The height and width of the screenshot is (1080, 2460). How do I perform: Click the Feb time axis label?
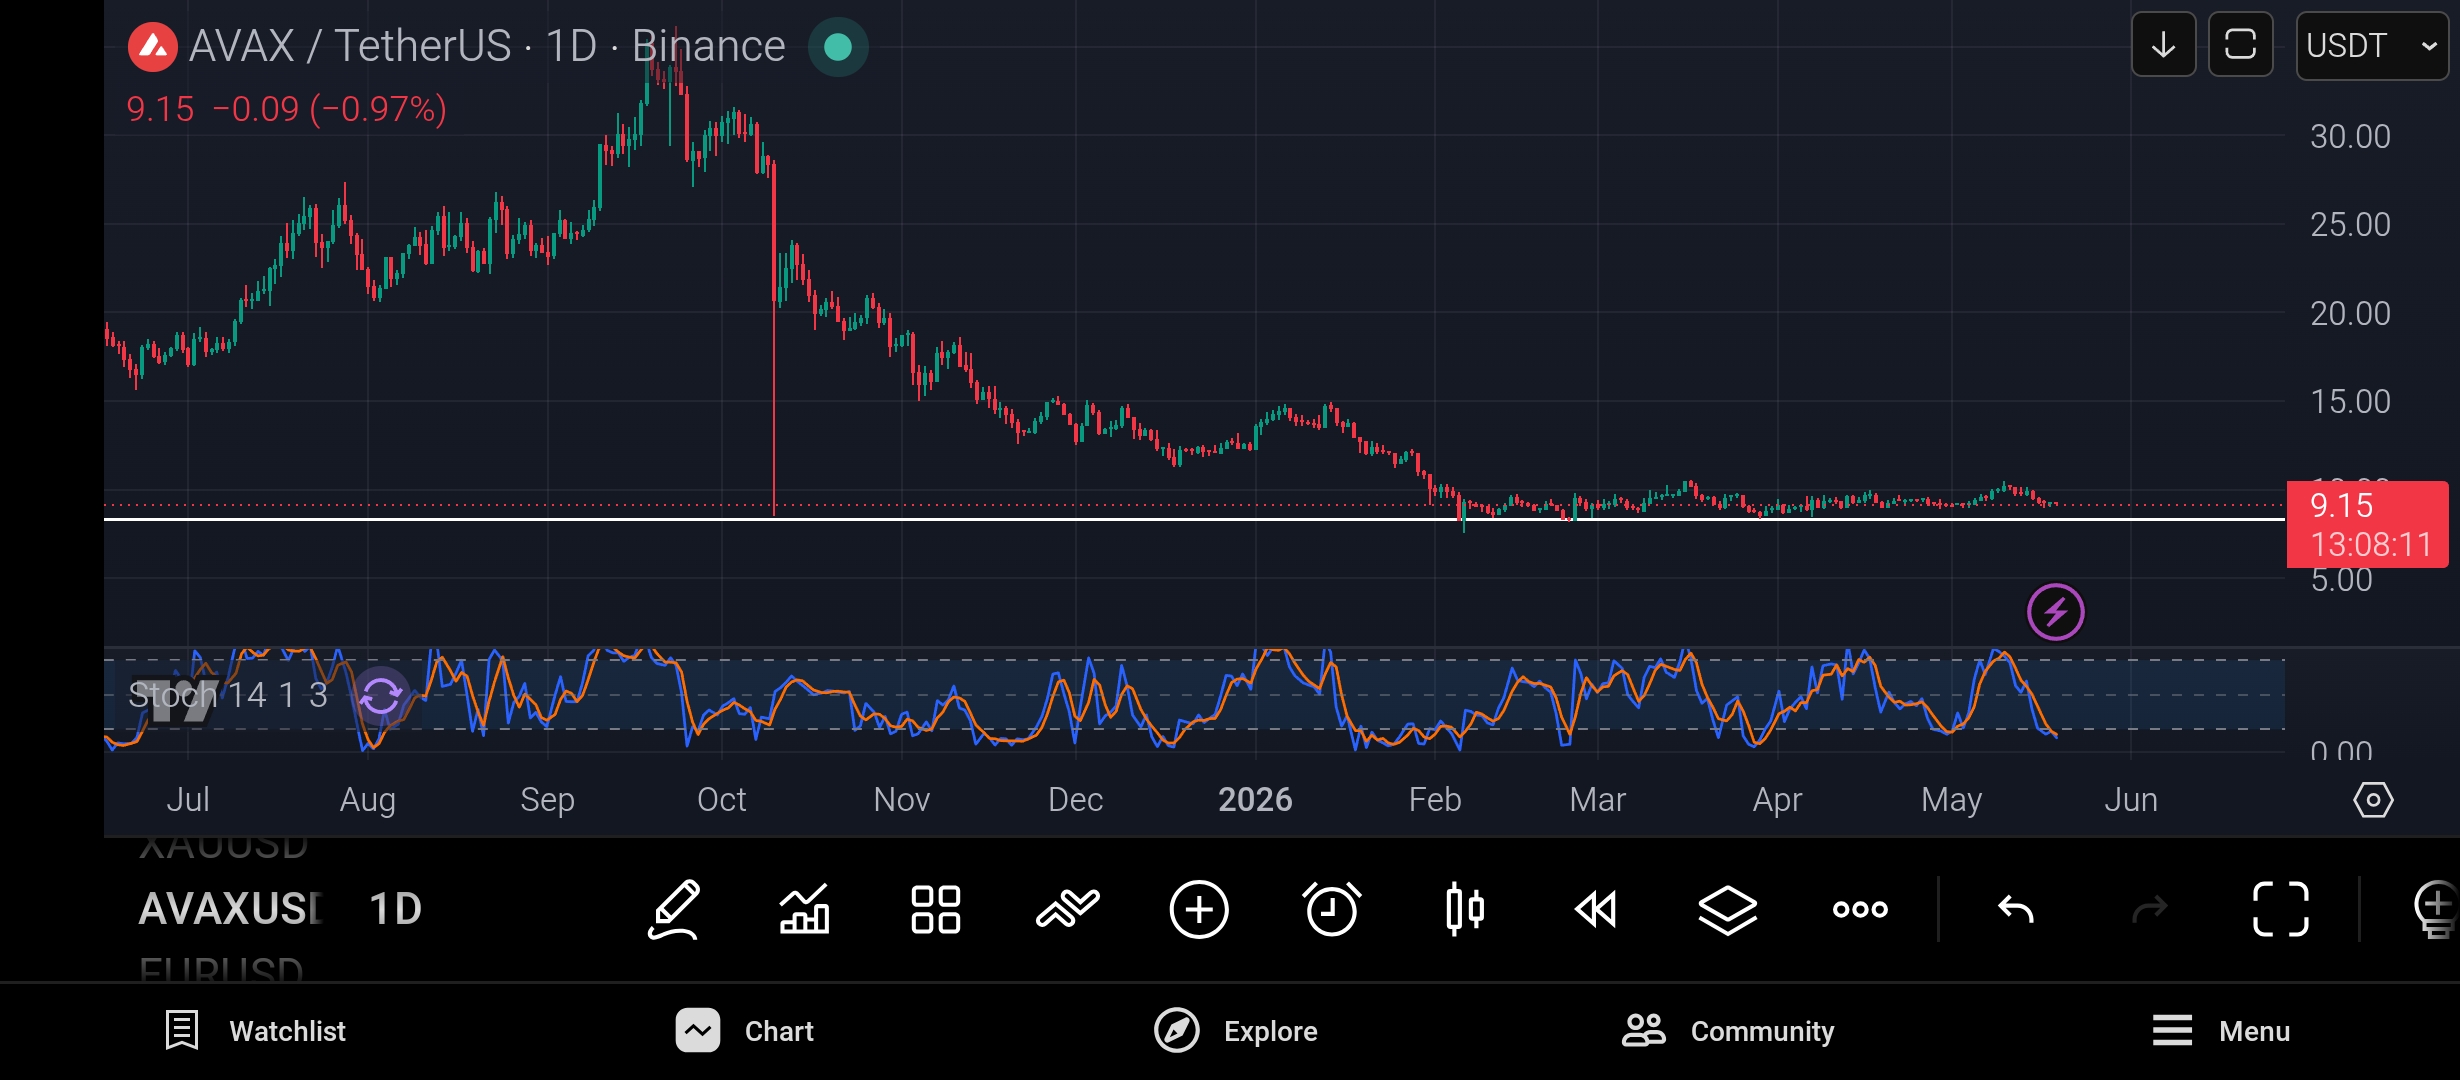1435,800
